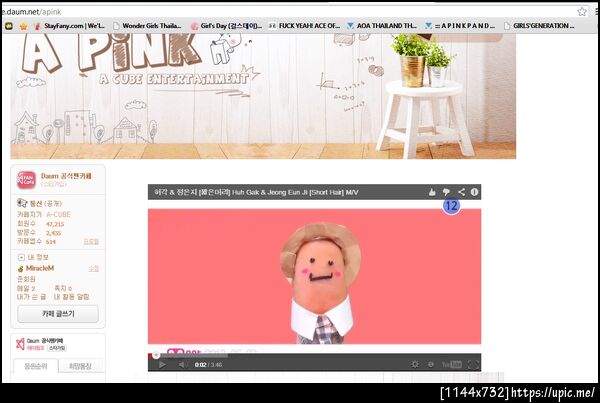Select the 희망응장 tab
This screenshot has width=600, height=403.
(x=80, y=366)
